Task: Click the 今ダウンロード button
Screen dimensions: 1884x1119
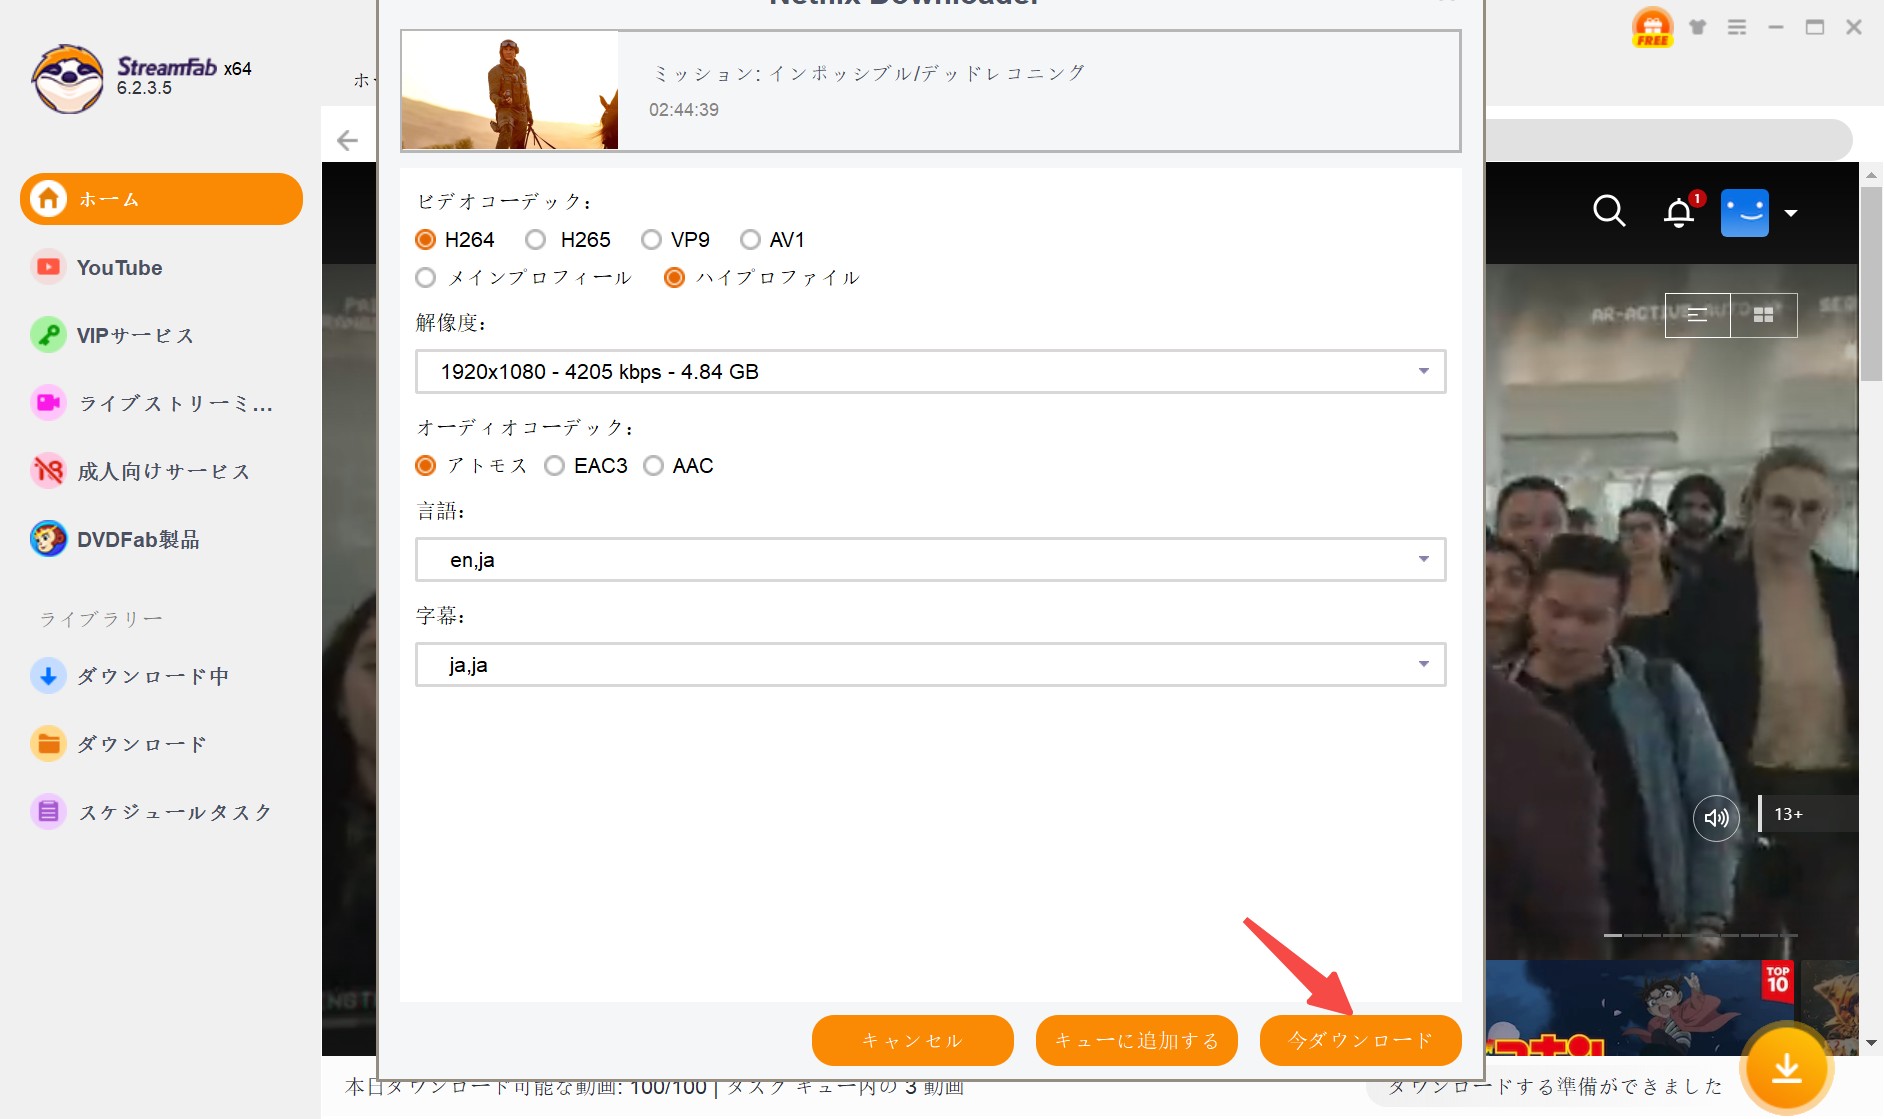Action: point(1360,1040)
